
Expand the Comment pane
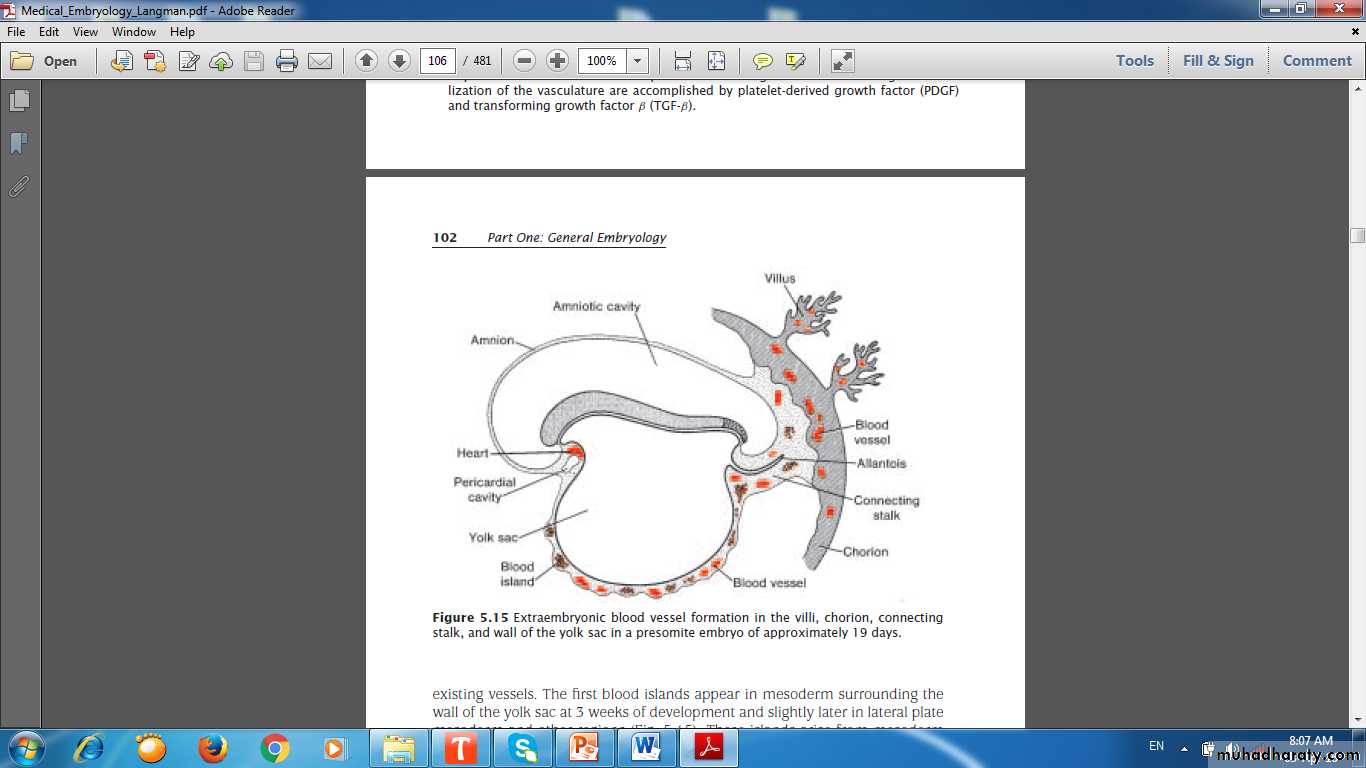tap(1317, 61)
